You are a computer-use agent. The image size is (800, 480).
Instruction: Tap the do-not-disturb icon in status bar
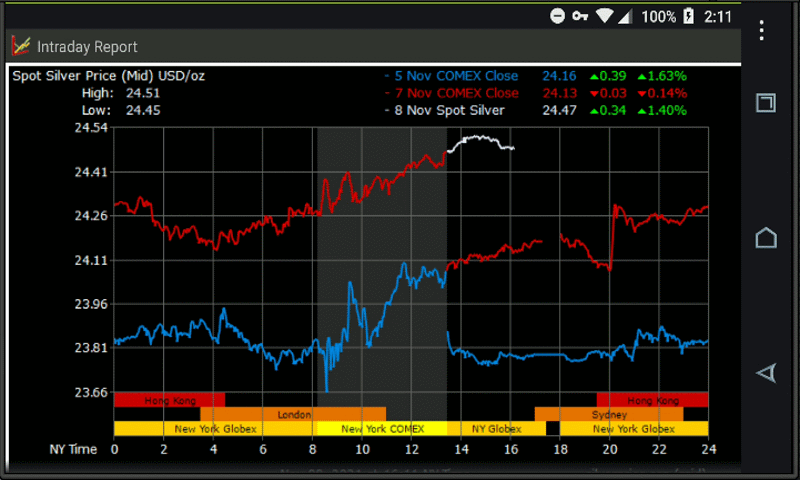click(x=558, y=16)
